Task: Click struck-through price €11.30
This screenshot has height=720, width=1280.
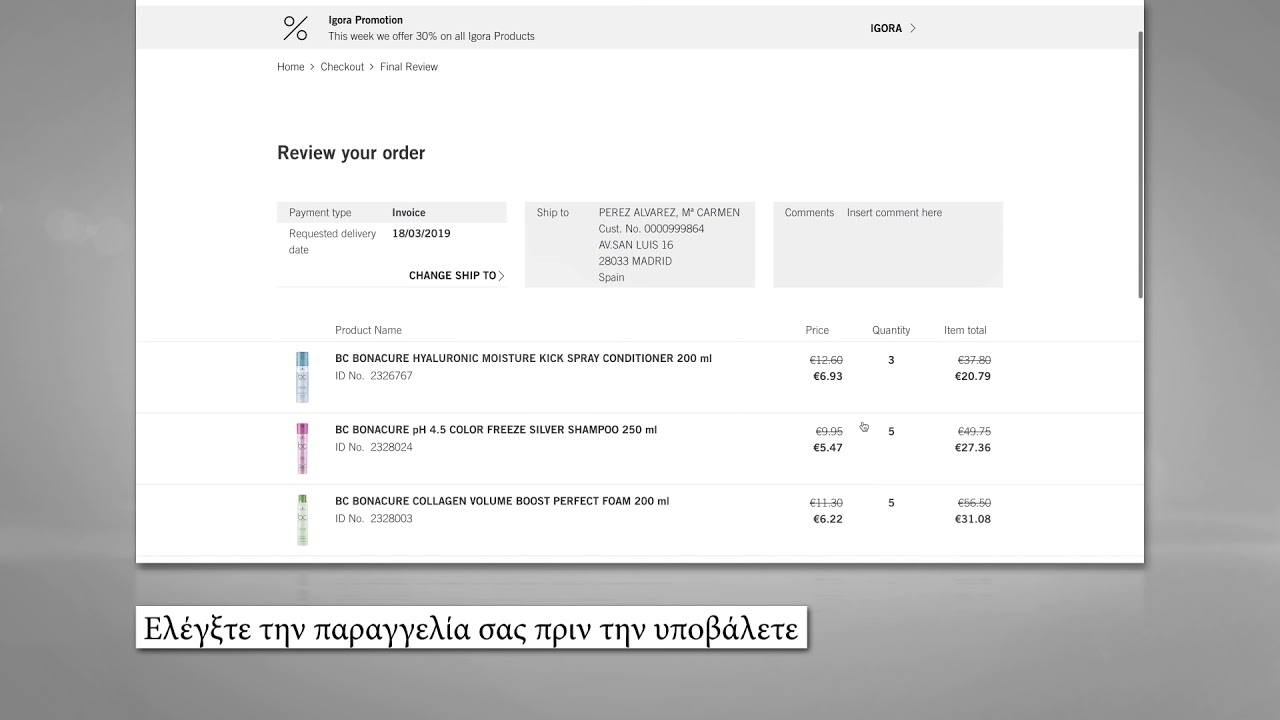Action: [x=826, y=503]
